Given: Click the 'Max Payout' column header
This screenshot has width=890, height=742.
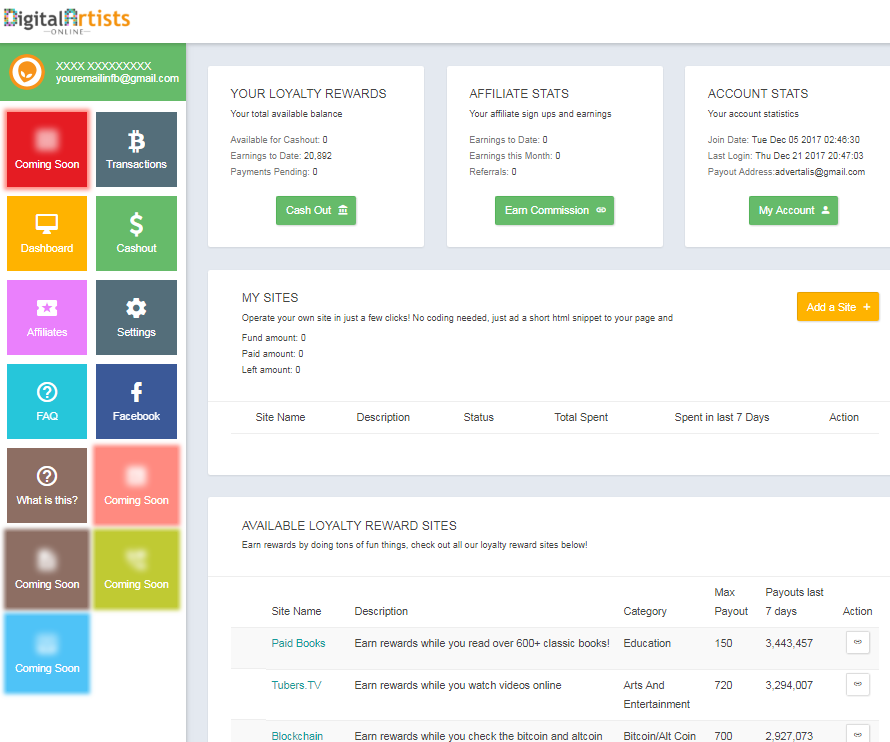Looking at the screenshot, I should point(731,602).
